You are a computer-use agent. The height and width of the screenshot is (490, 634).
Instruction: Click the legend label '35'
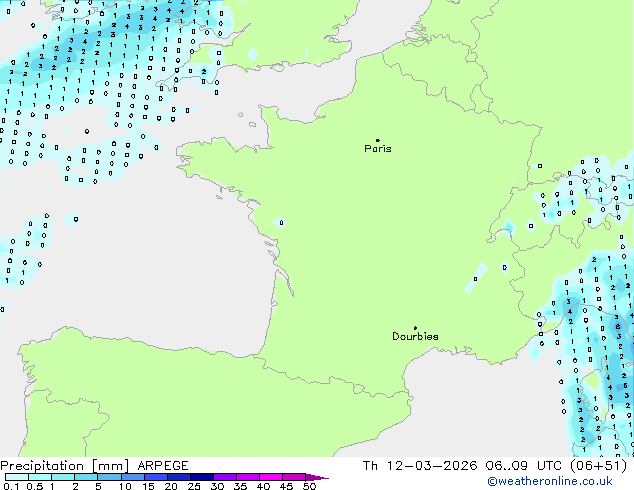(240, 486)
